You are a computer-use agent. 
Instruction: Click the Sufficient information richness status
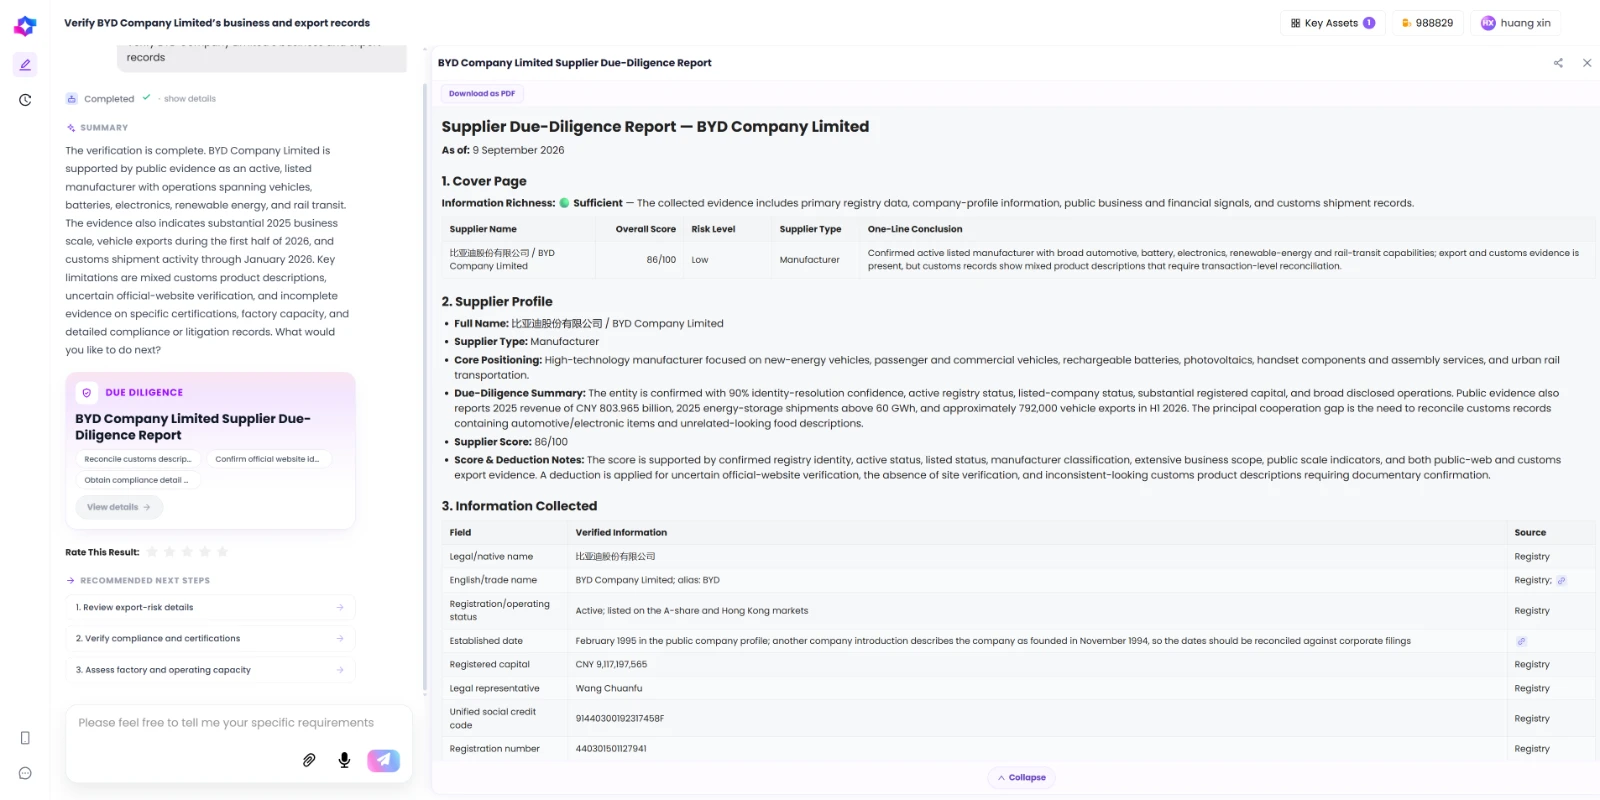pos(591,203)
